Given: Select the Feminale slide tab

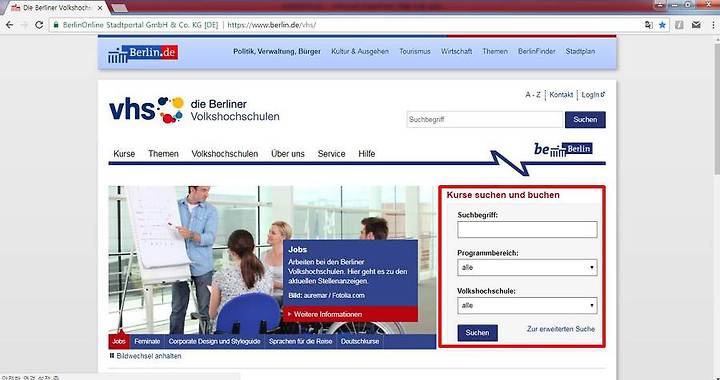Looking at the screenshot, I should tap(147, 341).
